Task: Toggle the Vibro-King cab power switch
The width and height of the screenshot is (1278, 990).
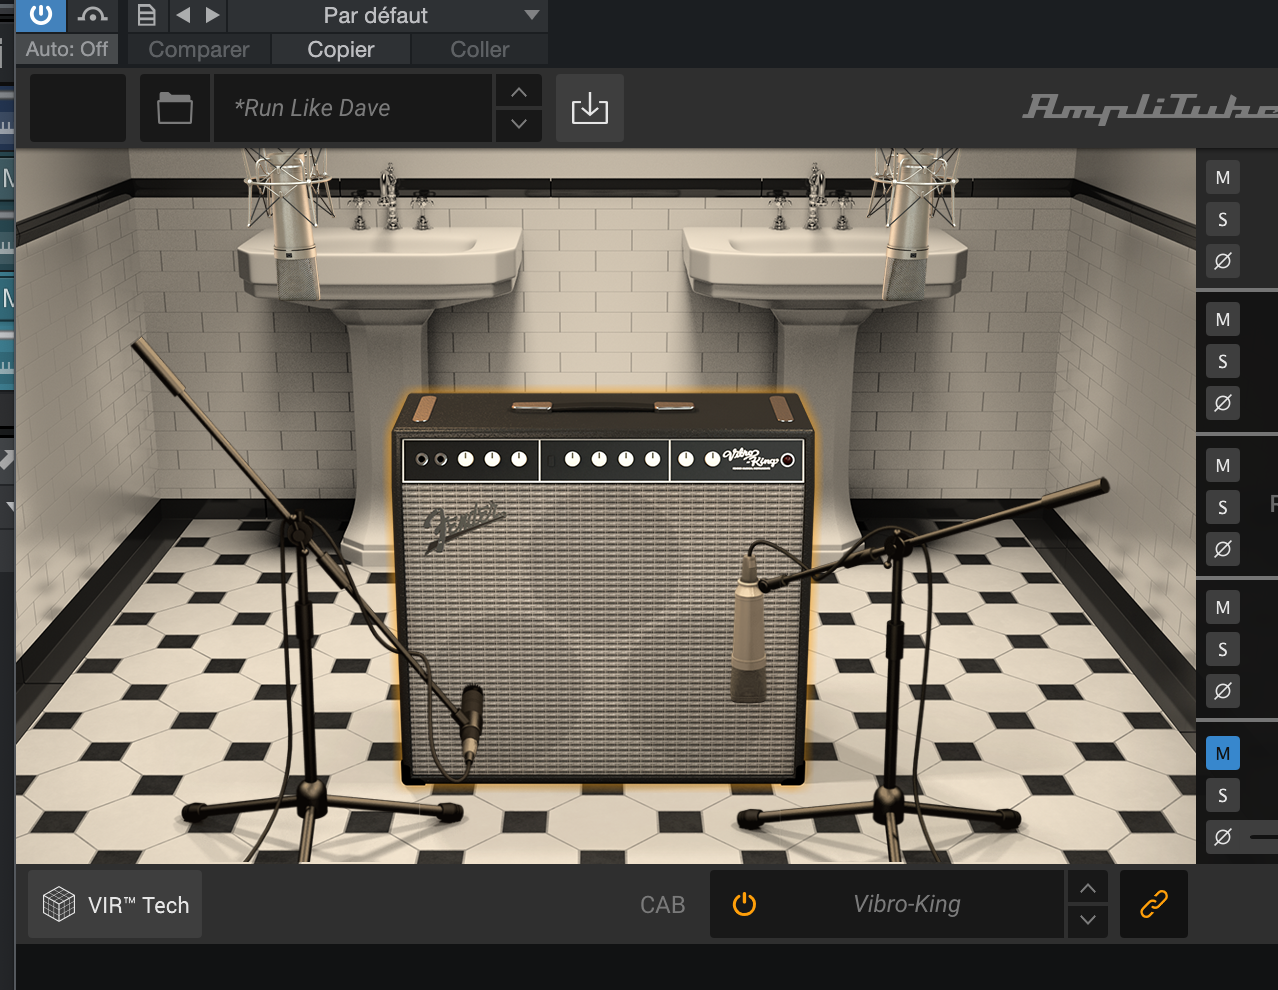Action: pos(744,903)
